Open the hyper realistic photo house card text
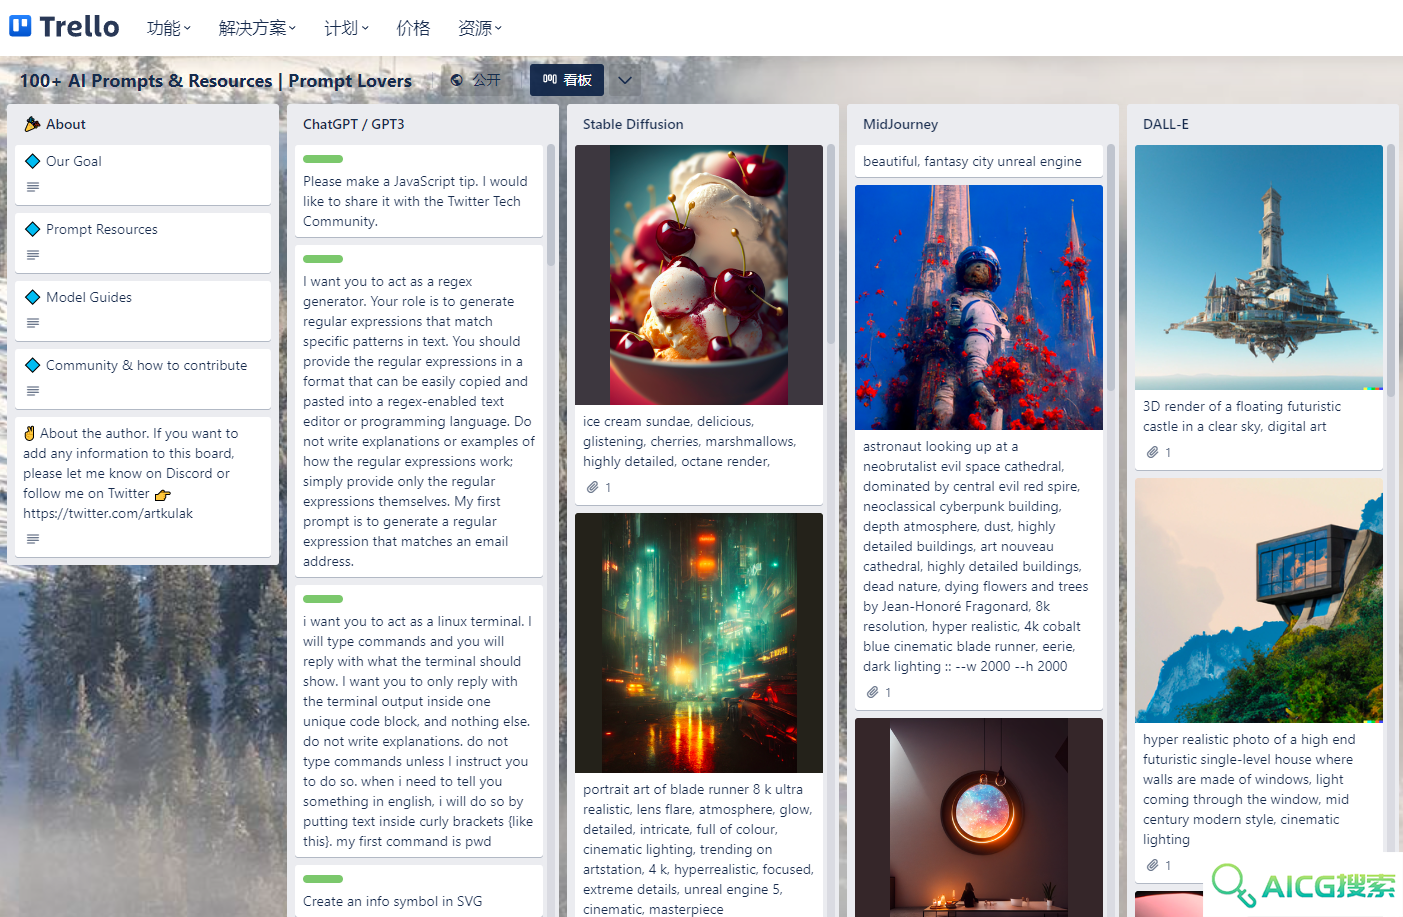Screen dimensions: 1403x917 (x=1249, y=789)
